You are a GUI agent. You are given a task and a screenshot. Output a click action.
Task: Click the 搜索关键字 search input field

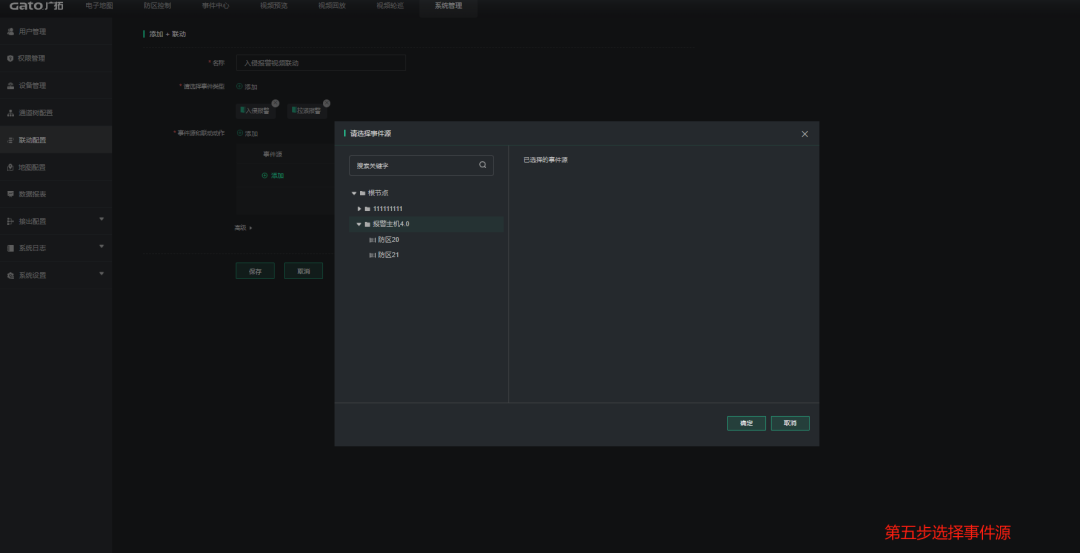point(414,165)
